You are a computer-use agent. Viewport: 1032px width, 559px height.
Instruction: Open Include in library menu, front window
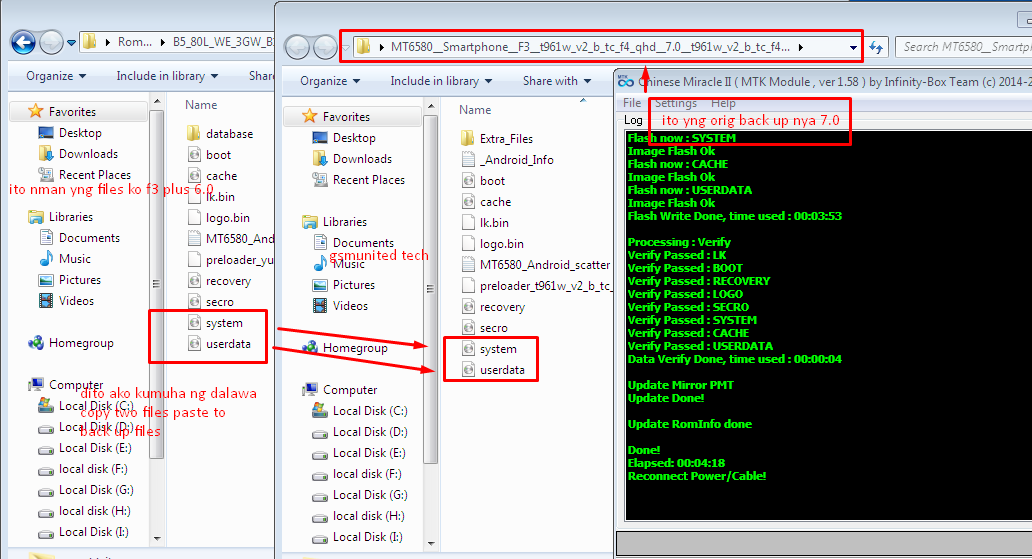click(441, 81)
